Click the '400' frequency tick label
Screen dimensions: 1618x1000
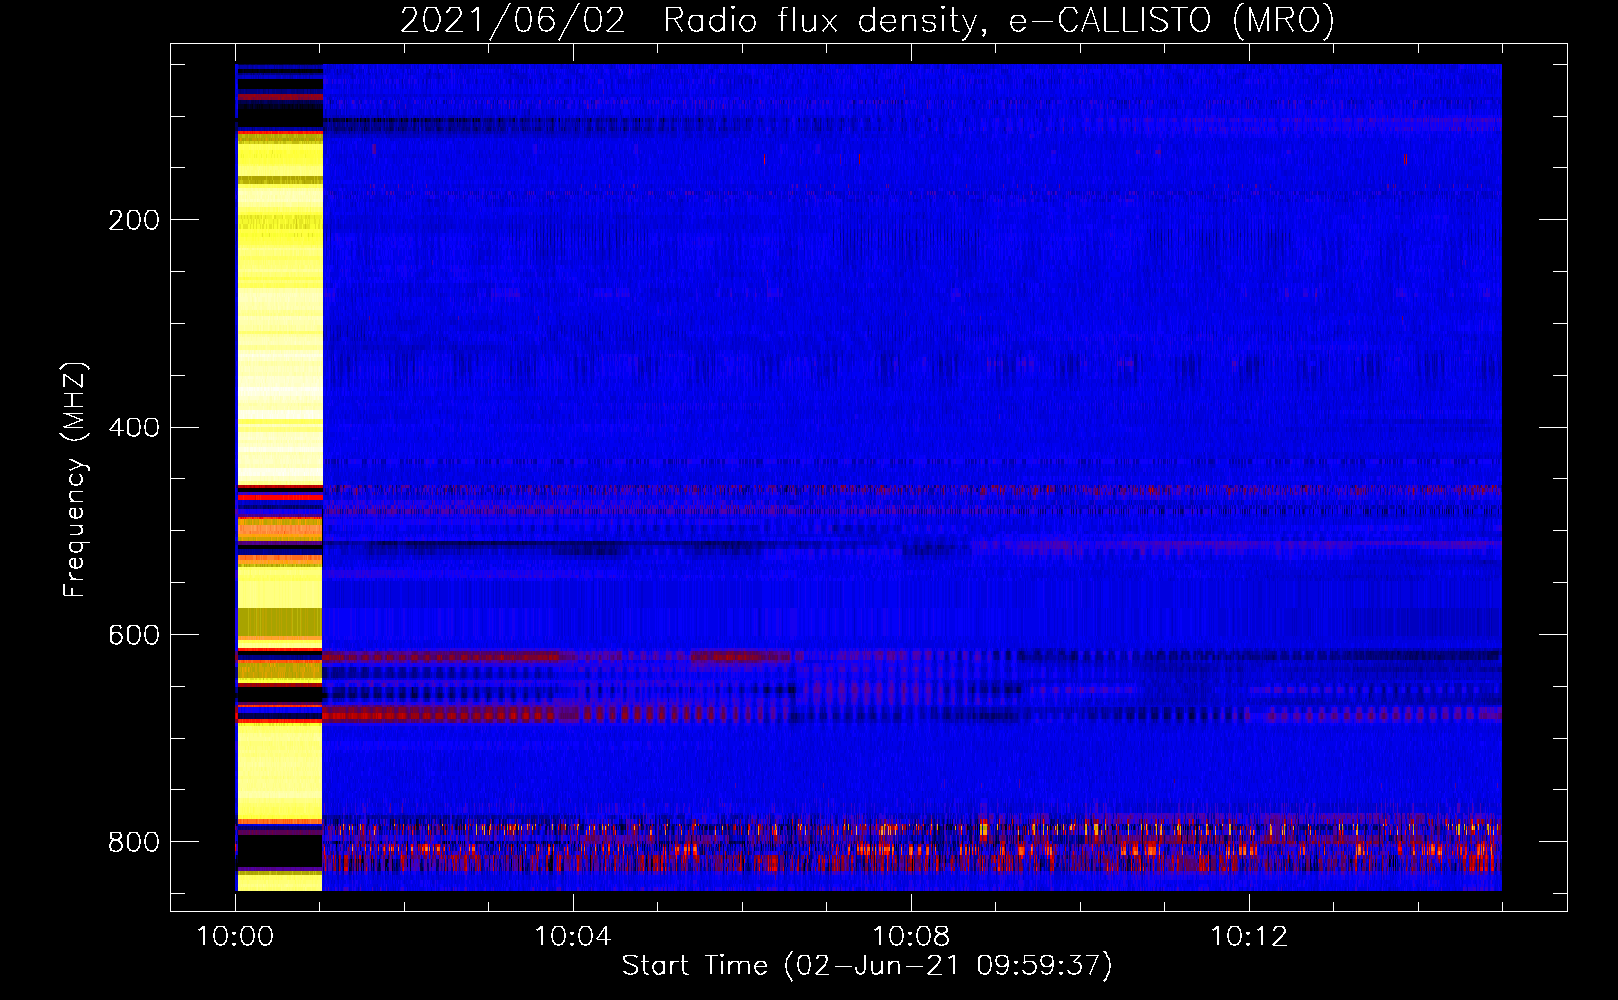[x=134, y=428]
